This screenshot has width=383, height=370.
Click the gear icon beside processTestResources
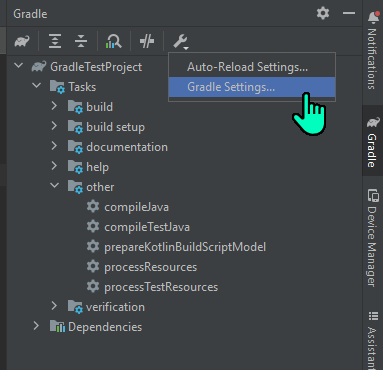[93, 287]
